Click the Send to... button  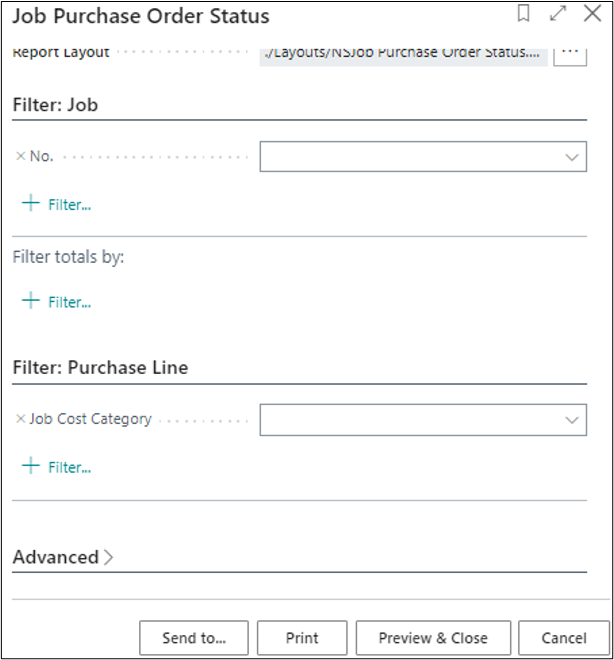pyautogui.click(x=194, y=638)
